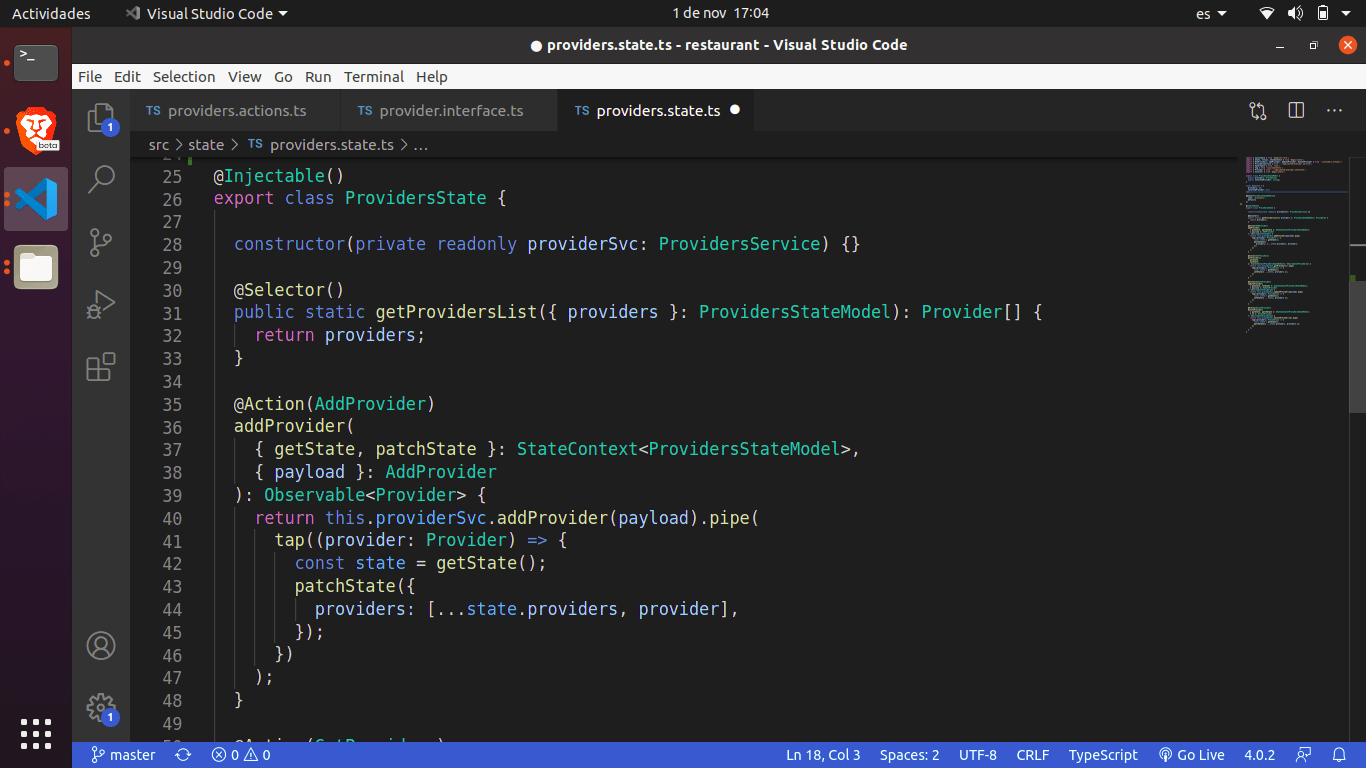The height and width of the screenshot is (768, 1366).
Task: Open the Explorer view in activity bar
Action: point(101,118)
